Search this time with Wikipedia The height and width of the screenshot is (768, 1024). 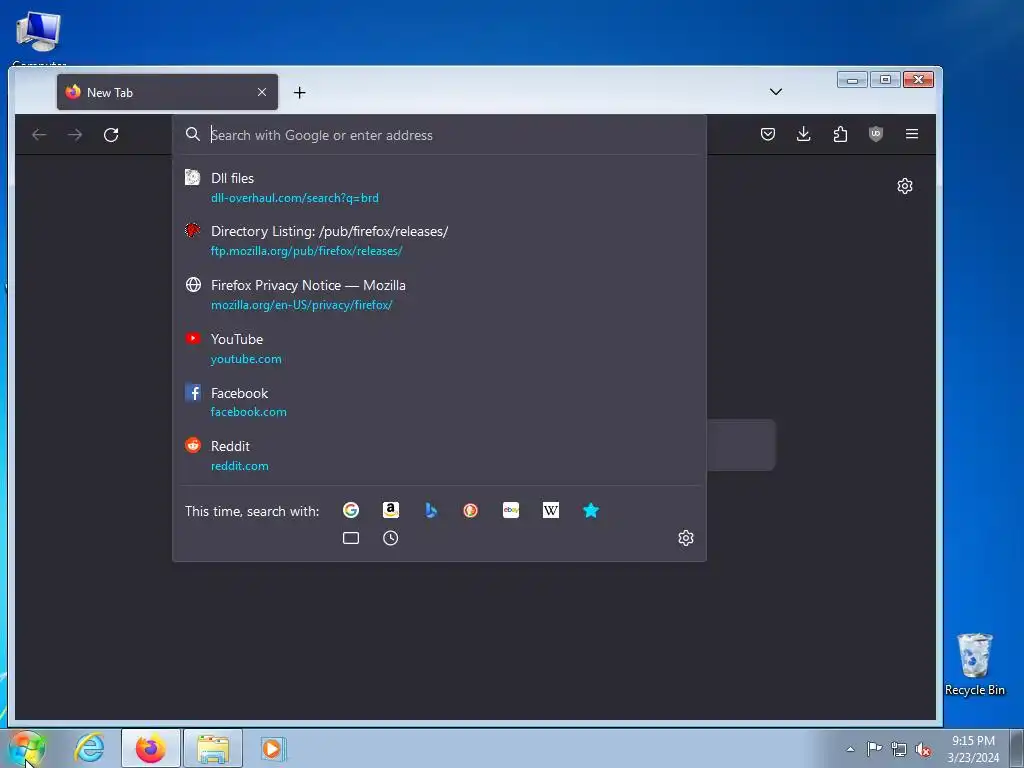(551, 510)
